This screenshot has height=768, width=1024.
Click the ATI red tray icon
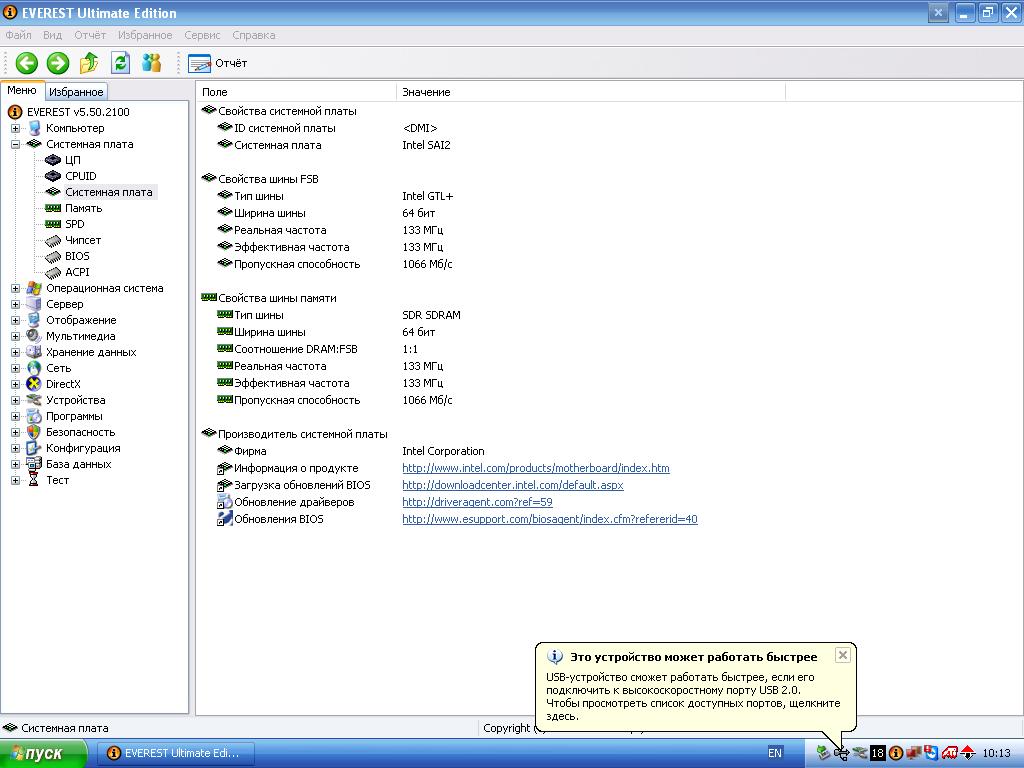coord(949,754)
